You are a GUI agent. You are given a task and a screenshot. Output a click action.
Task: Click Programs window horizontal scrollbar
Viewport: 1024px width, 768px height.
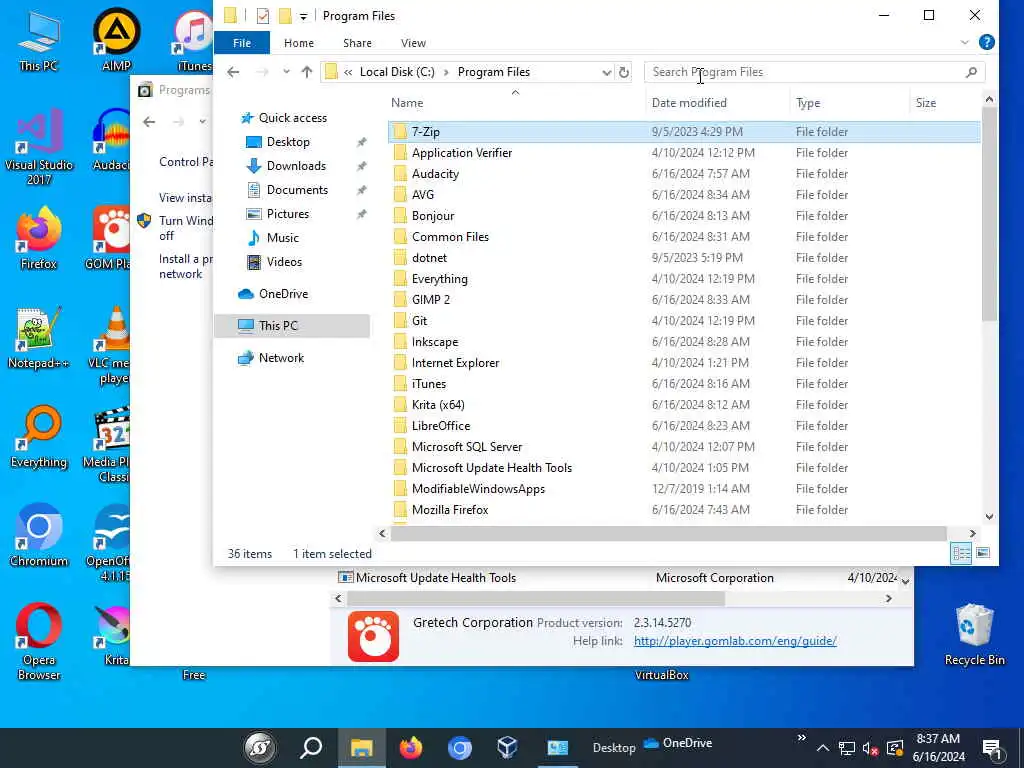536,598
